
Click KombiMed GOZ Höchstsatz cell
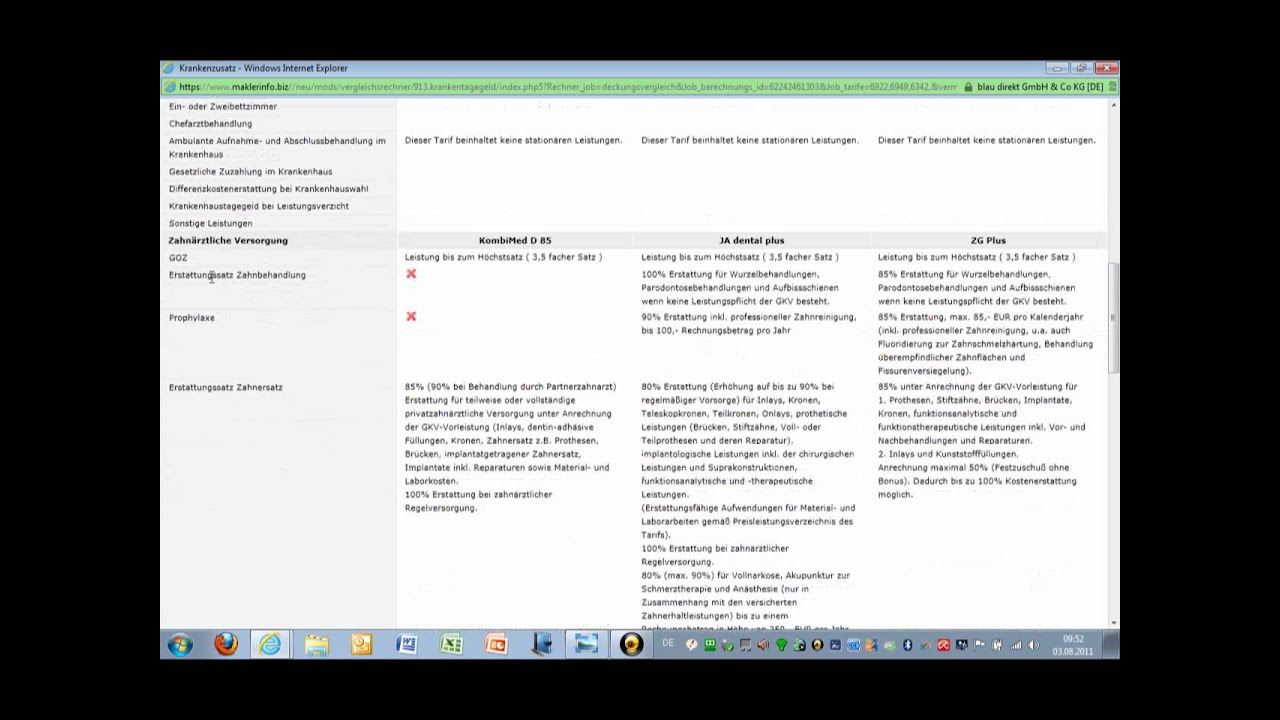(503, 257)
